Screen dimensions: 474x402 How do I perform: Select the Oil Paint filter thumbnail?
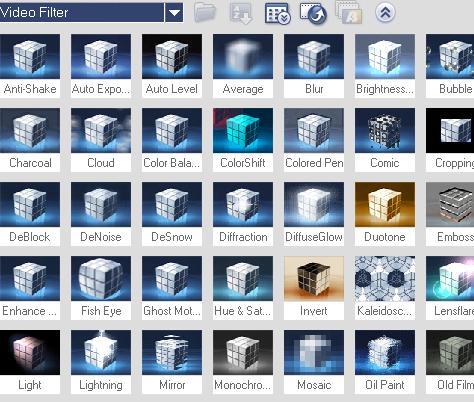pos(385,352)
